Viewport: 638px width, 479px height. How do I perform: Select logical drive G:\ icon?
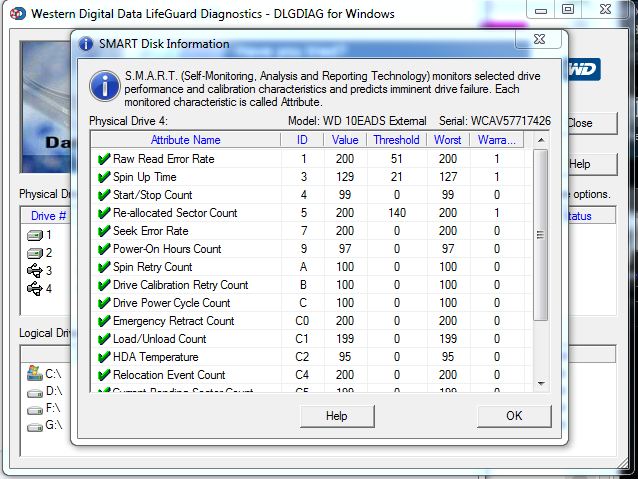35,427
